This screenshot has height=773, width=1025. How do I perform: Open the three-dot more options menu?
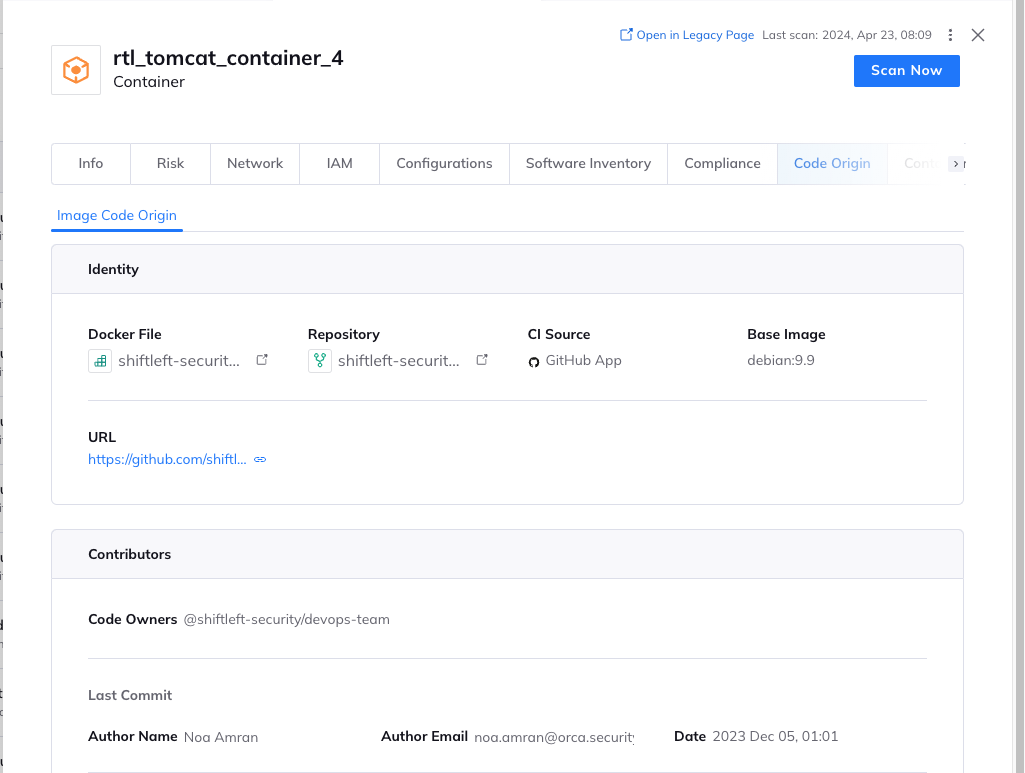pyautogui.click(x=950, y=35)
